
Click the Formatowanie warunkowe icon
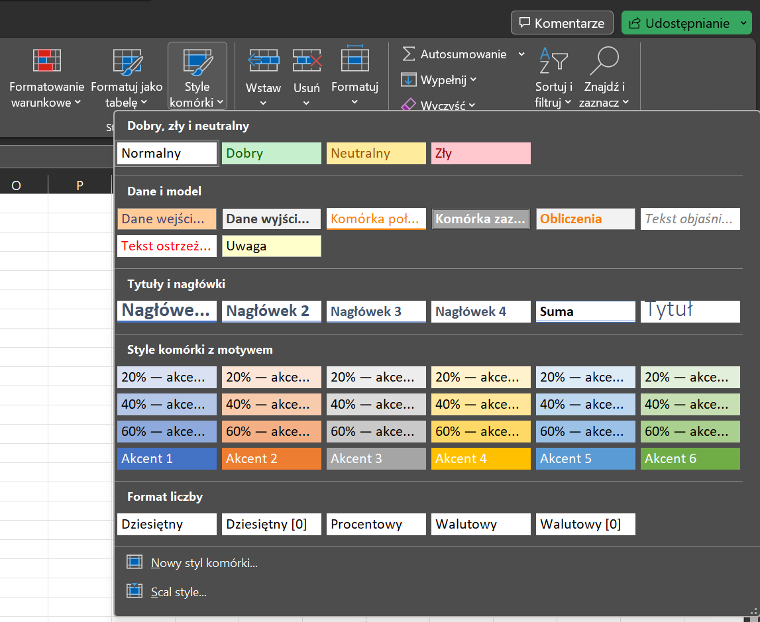tap(47, 62)
